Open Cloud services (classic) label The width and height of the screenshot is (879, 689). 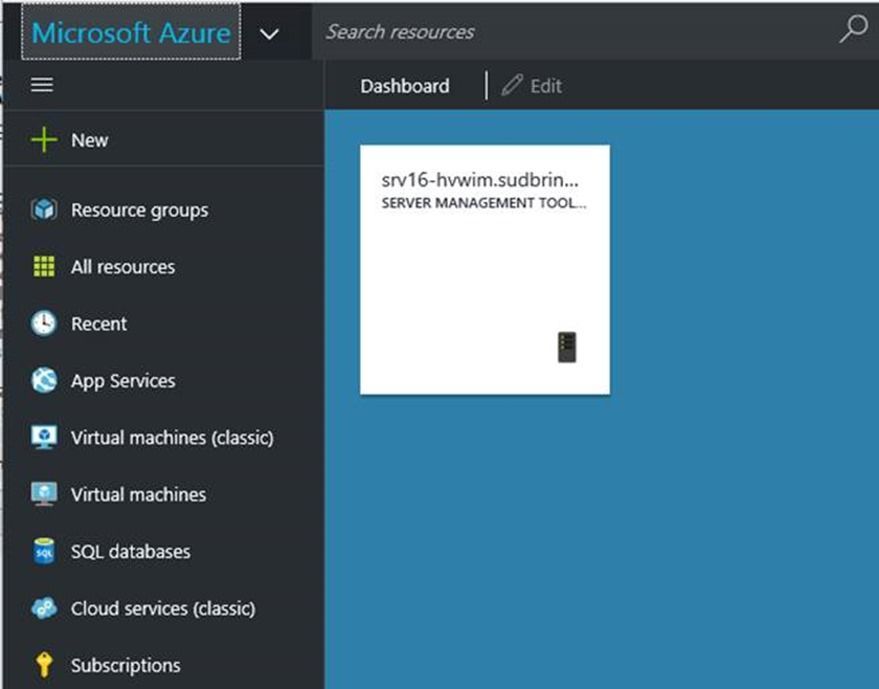tap(163, 608)
